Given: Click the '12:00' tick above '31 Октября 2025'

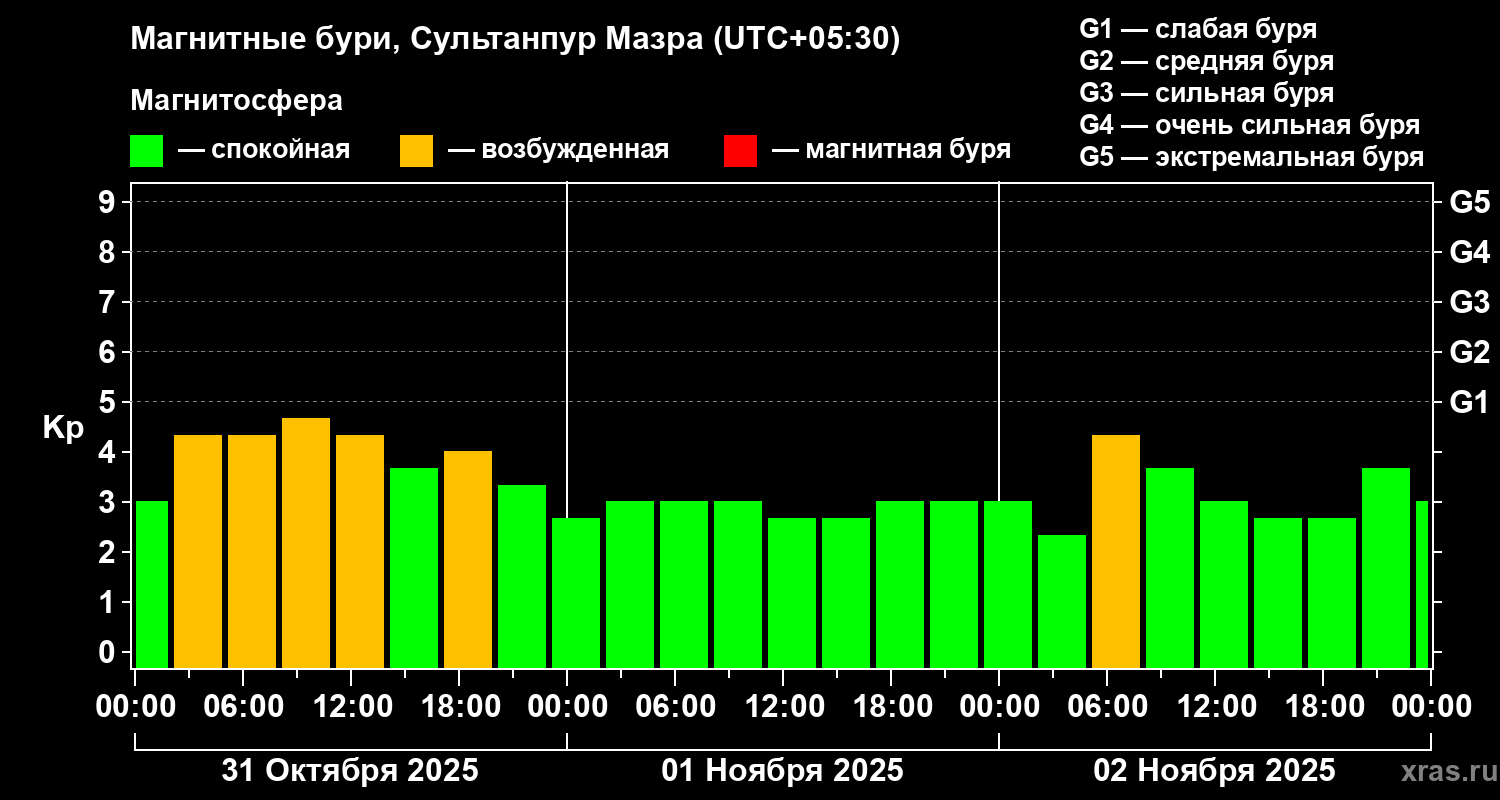Looking at the screenshot, I should click(x=351, y=706).
